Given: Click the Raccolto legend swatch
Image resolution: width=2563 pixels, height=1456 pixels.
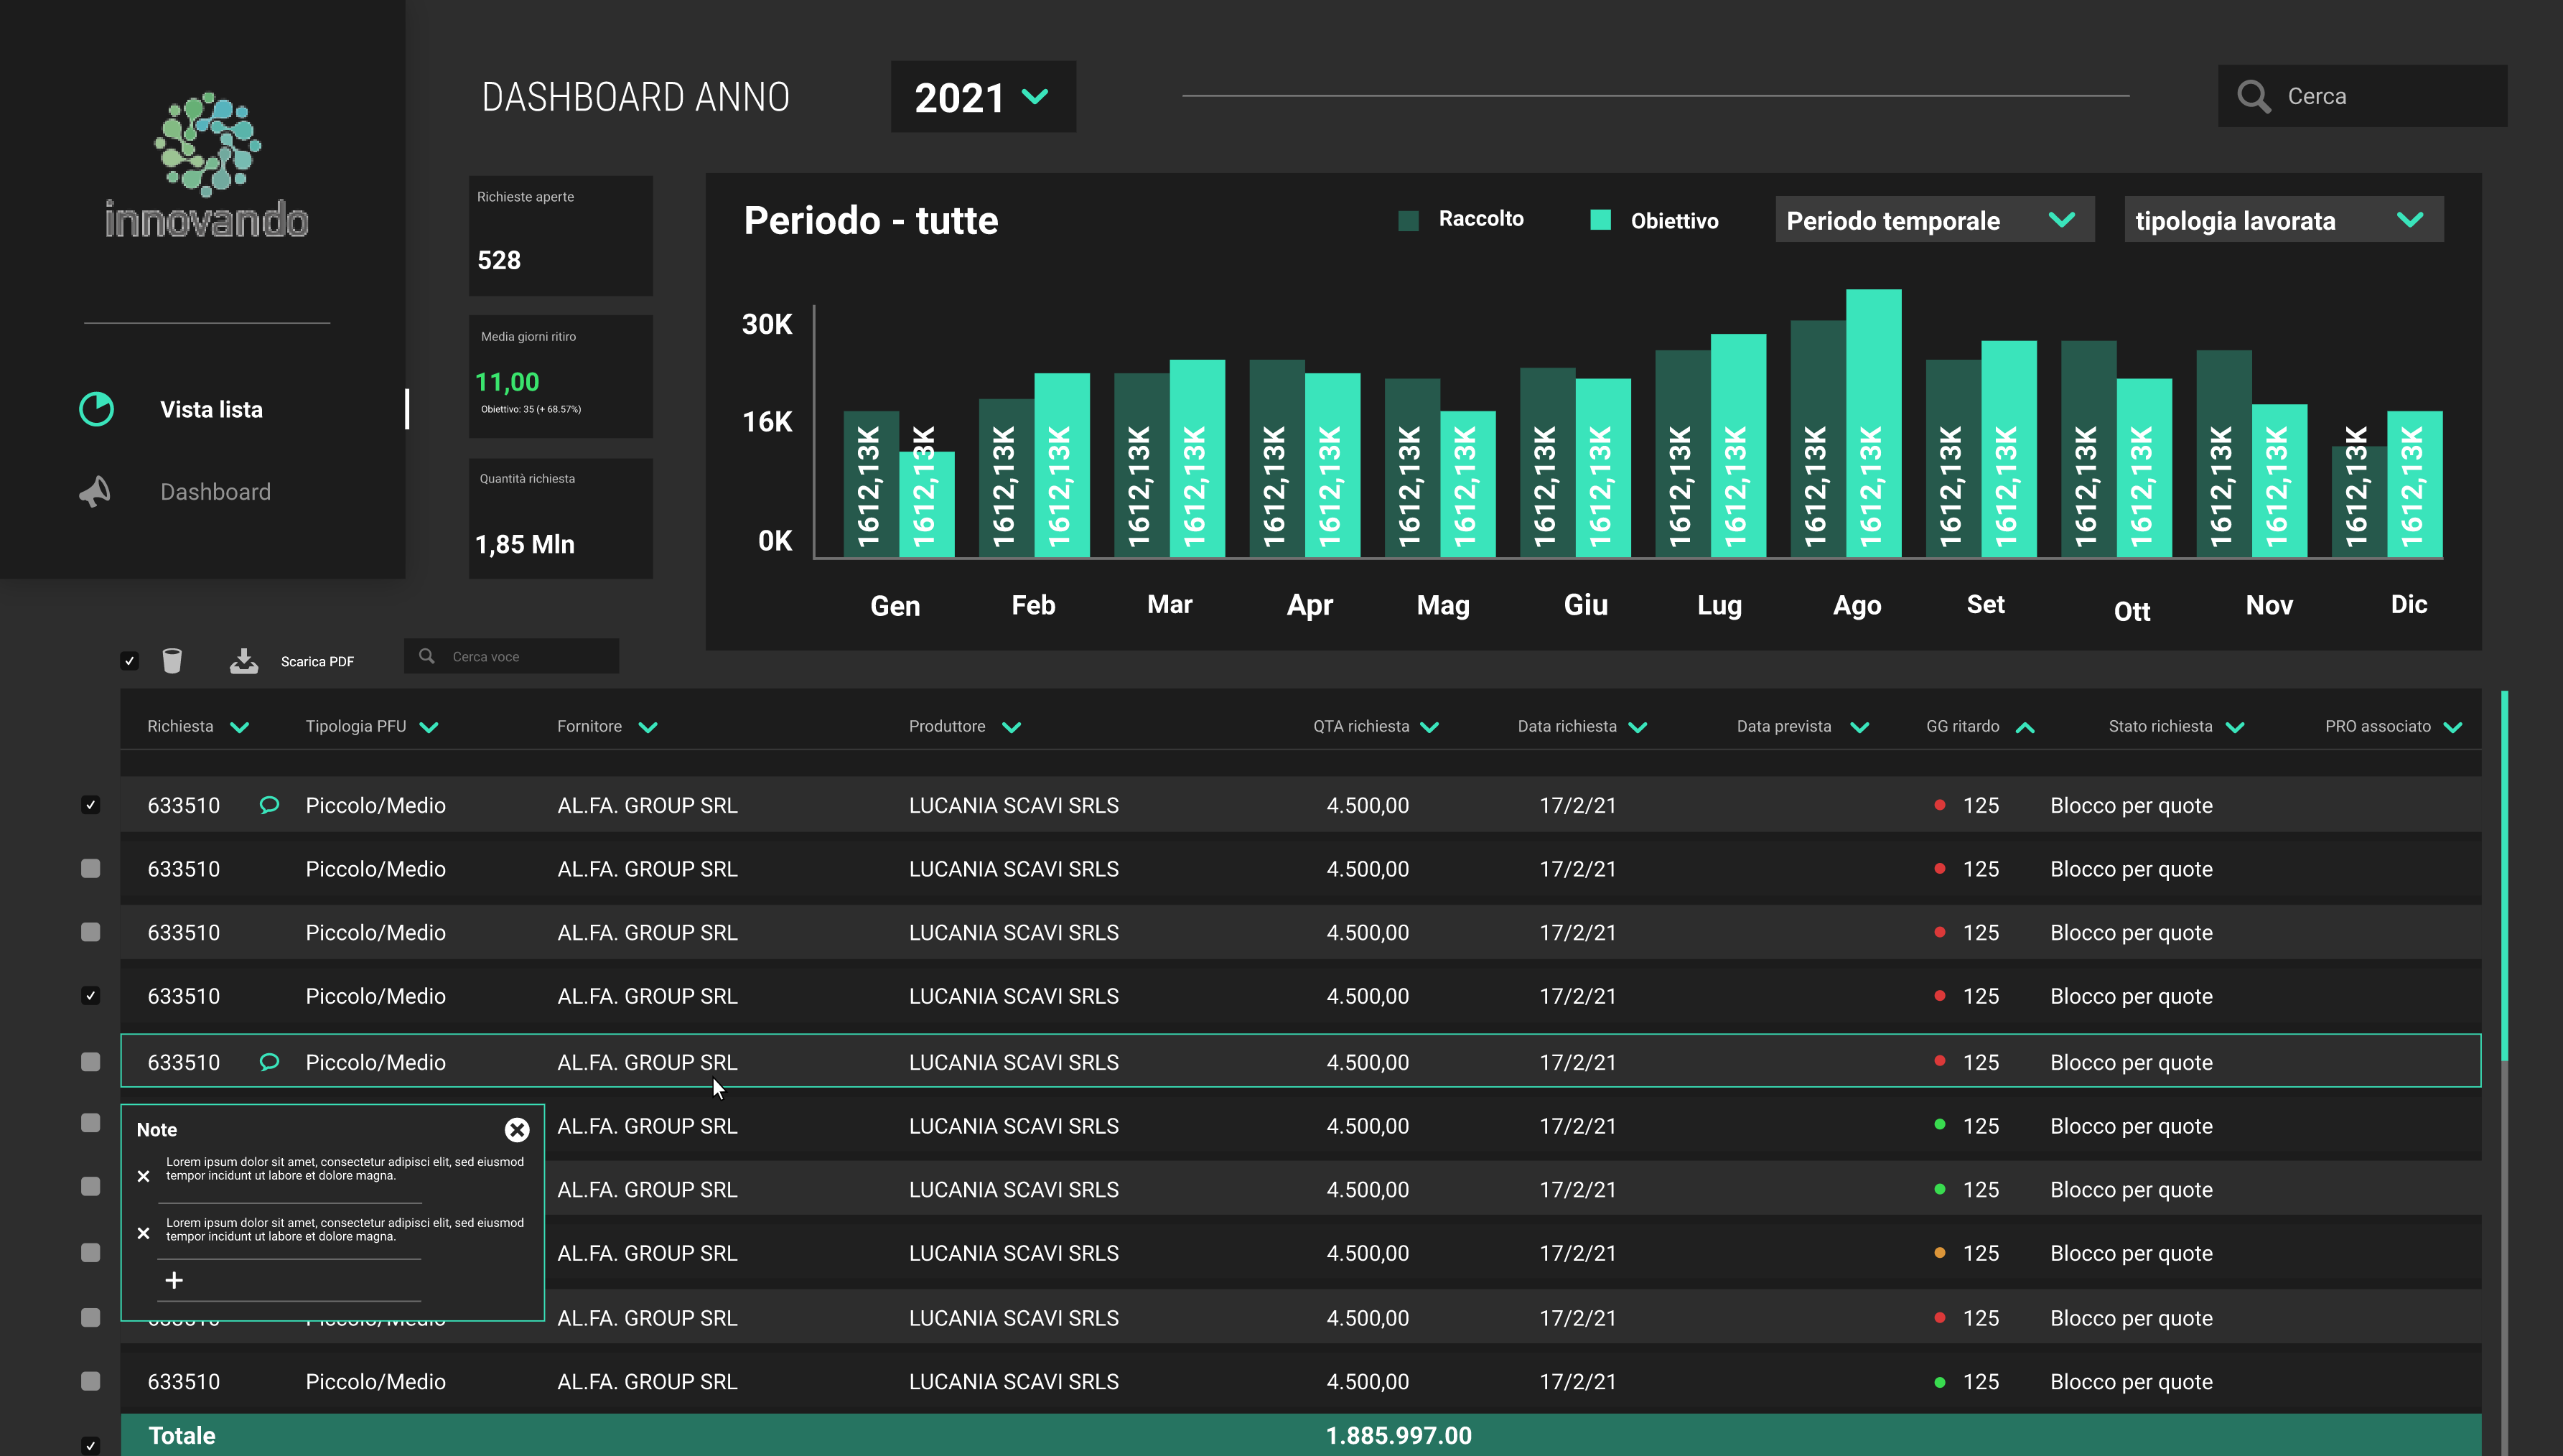Looking at the screenshot, I should pos(1408,220).
